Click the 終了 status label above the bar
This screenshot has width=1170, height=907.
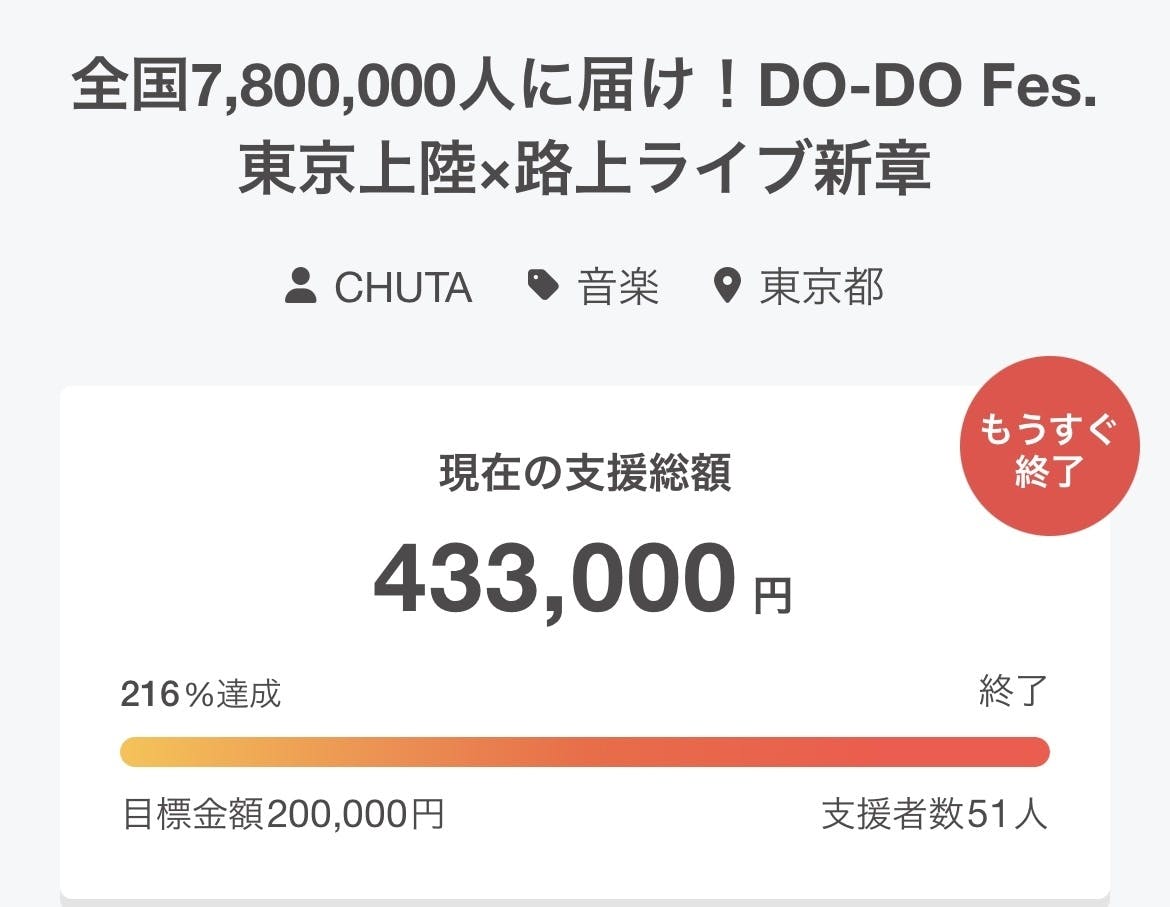point(1013,692)
